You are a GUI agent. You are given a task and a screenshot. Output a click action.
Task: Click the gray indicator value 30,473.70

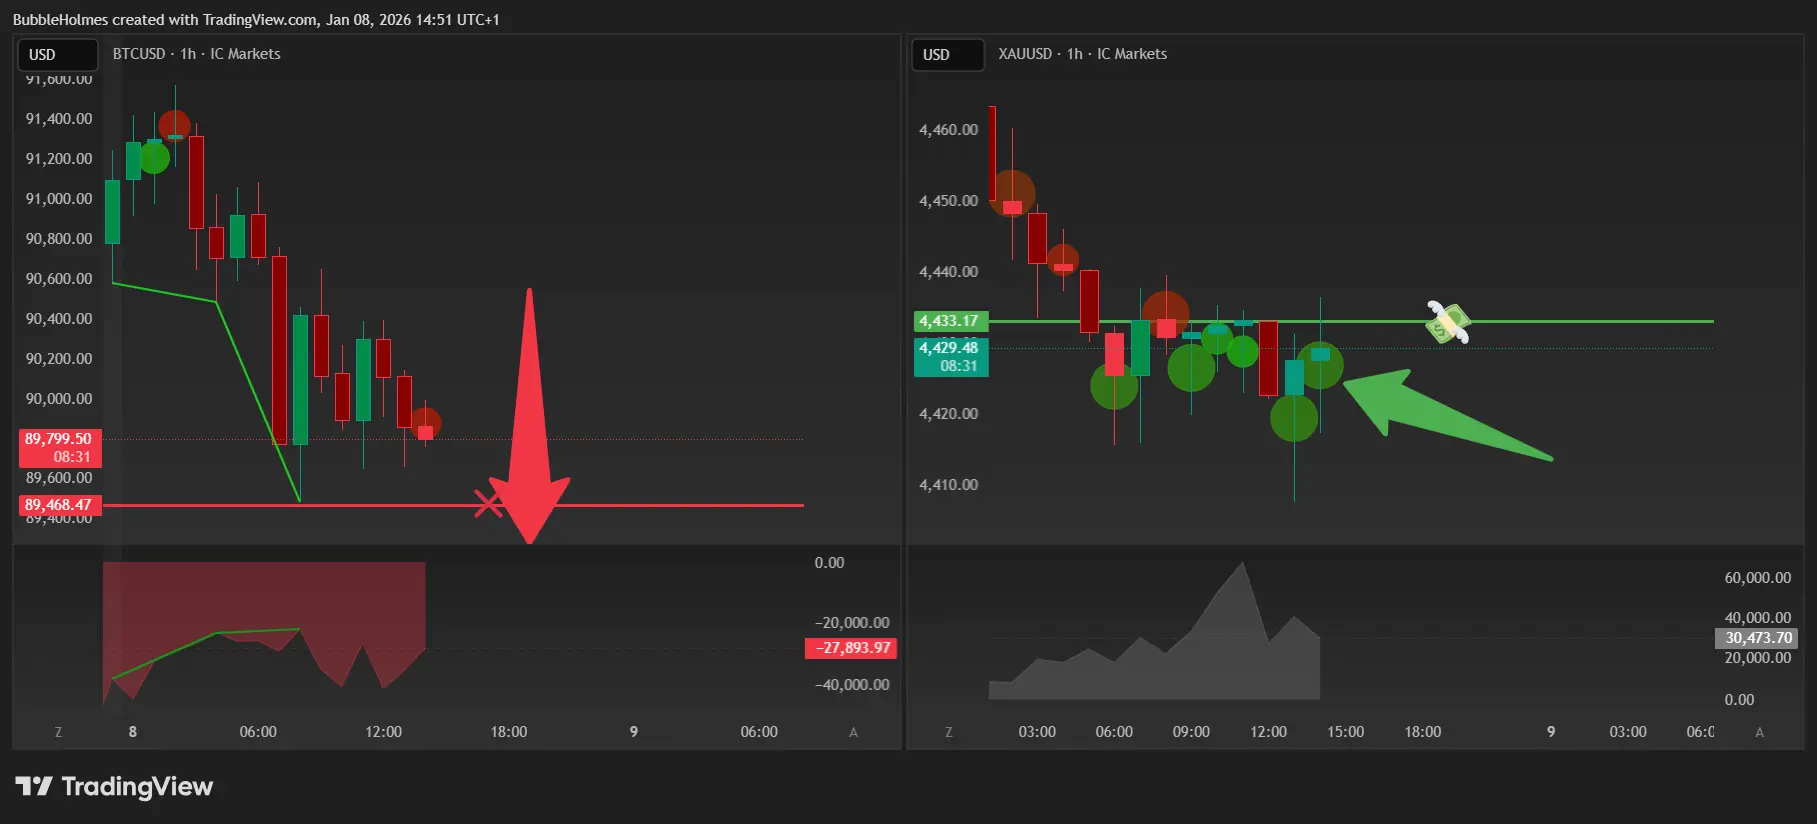[x=1757, y=638]
